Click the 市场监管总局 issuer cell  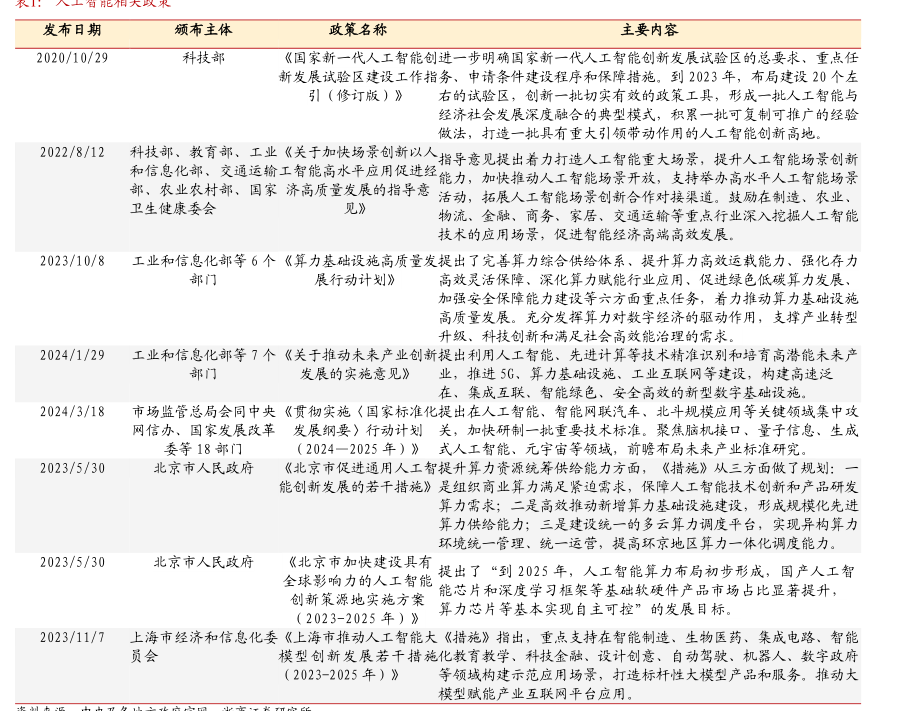(x=204, y=430)
